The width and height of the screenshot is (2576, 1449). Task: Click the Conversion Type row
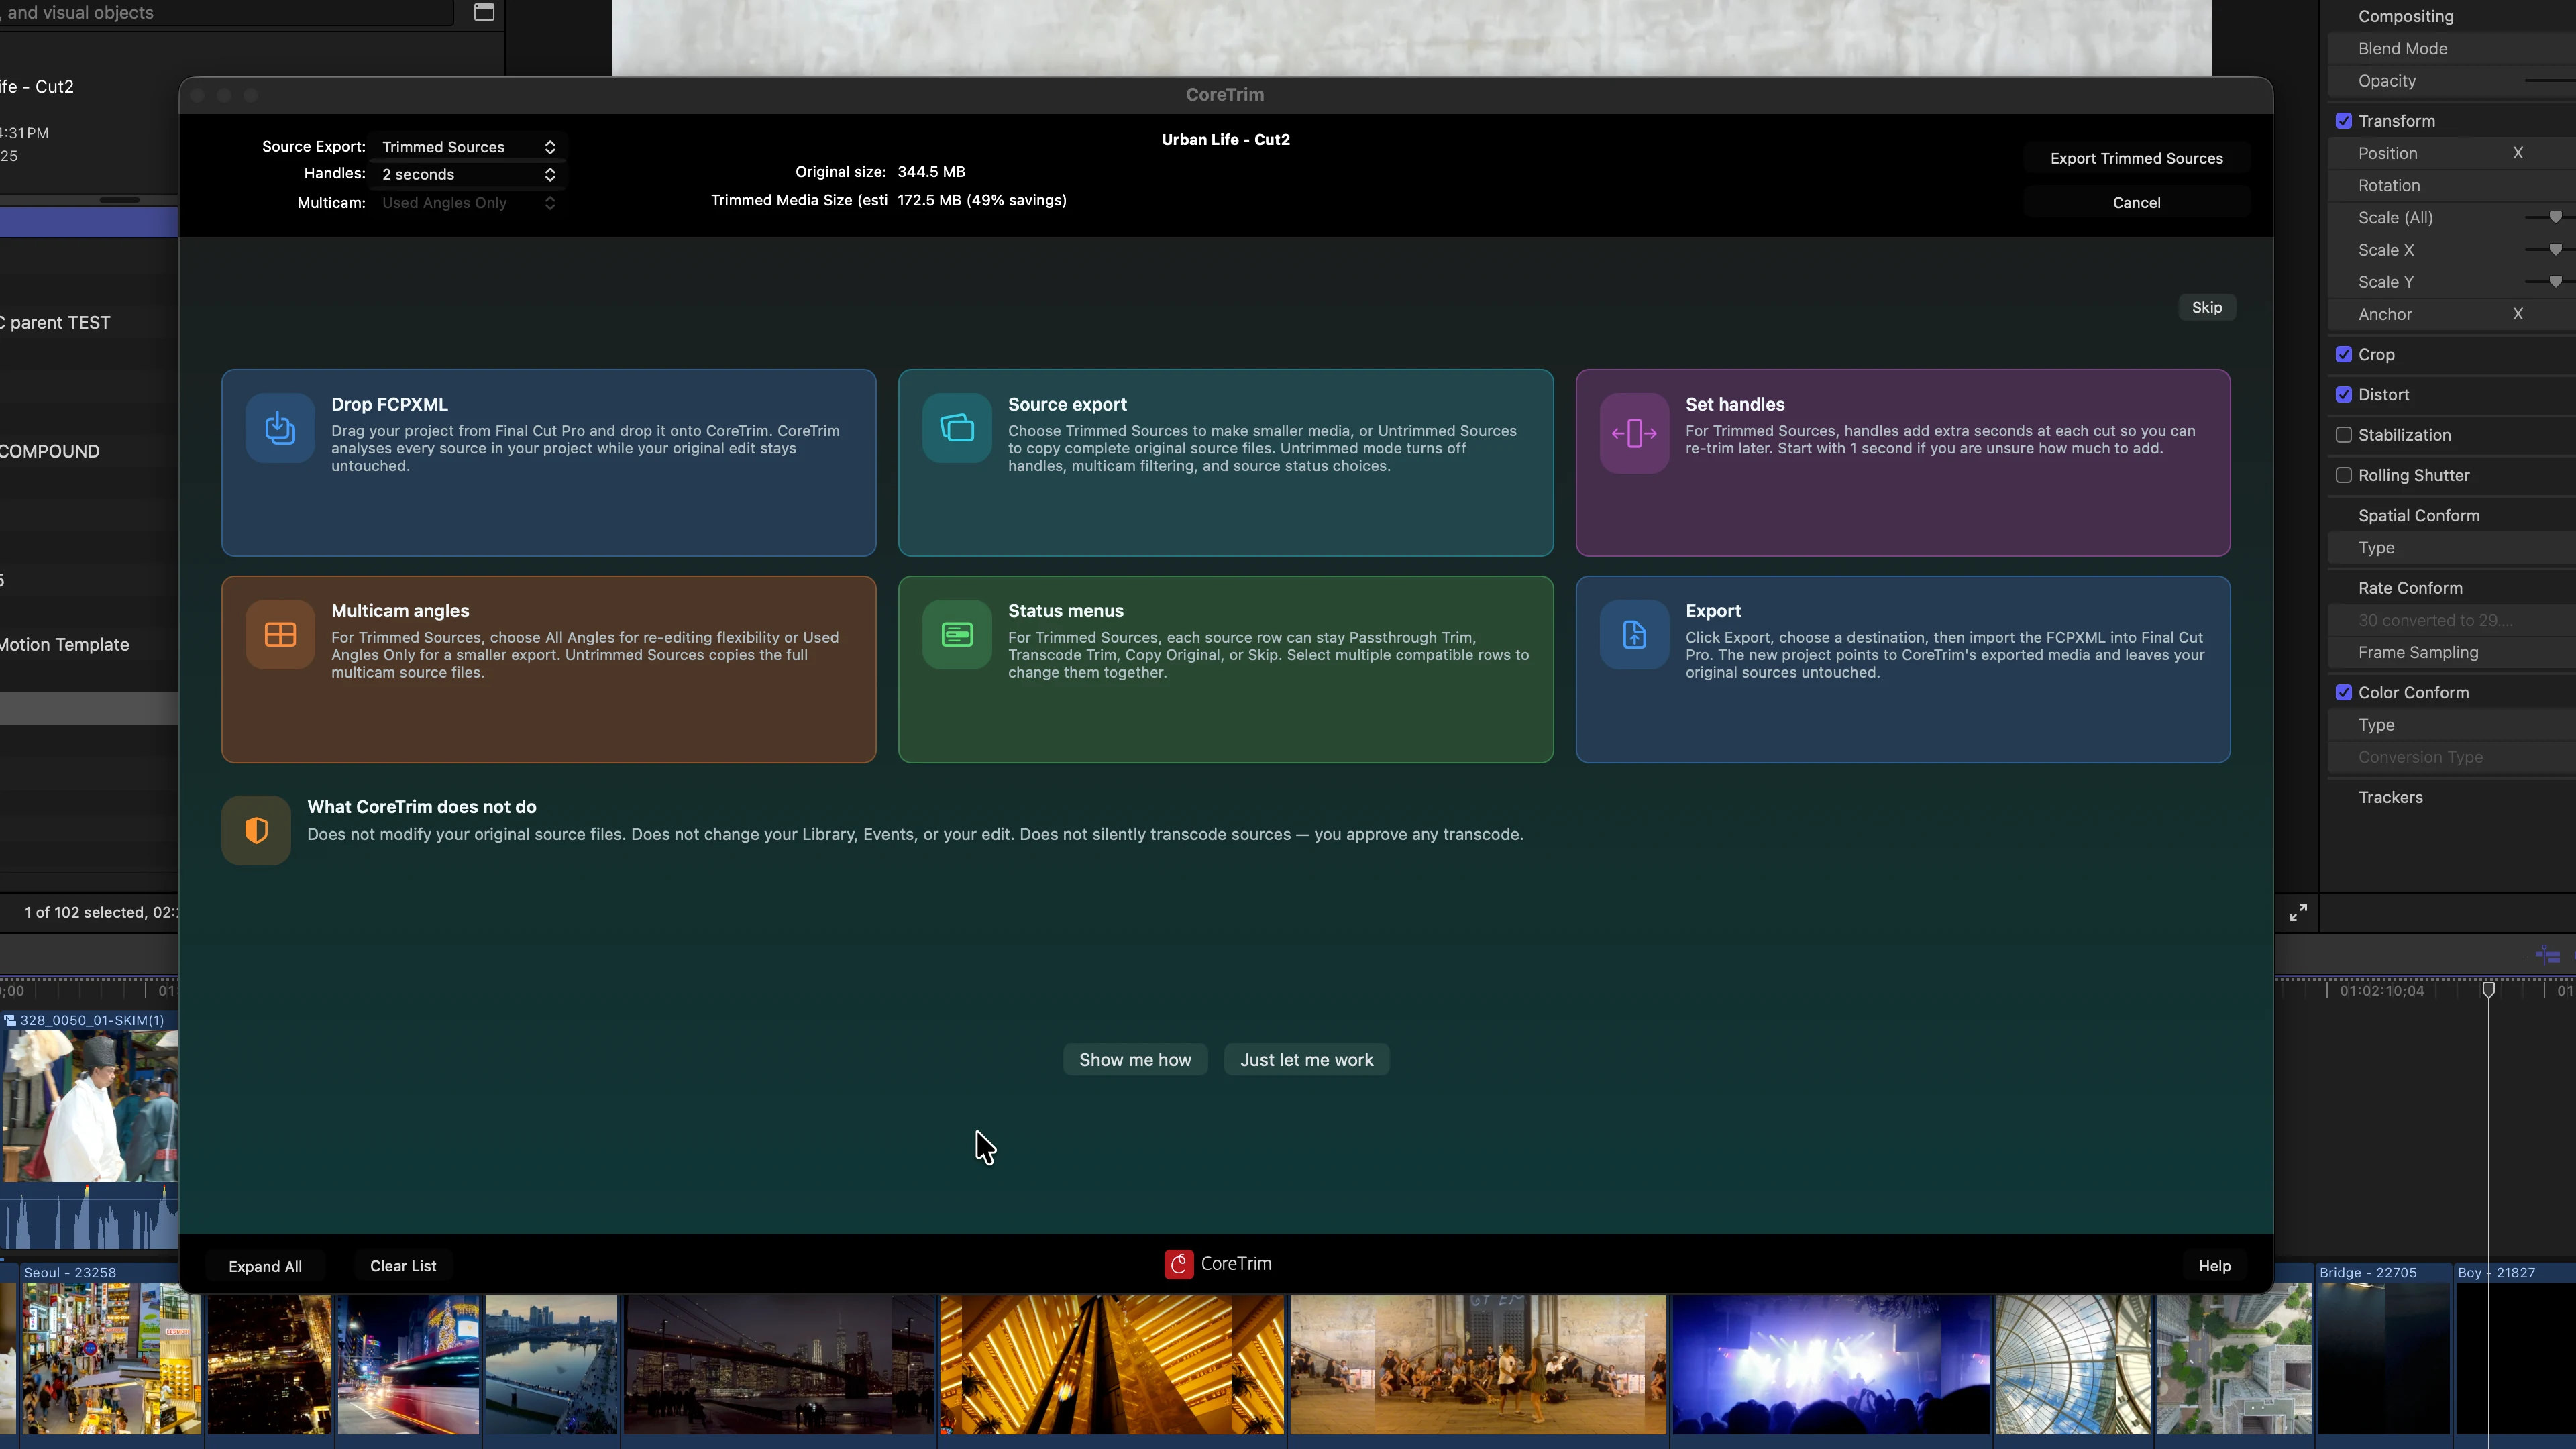2452,758
